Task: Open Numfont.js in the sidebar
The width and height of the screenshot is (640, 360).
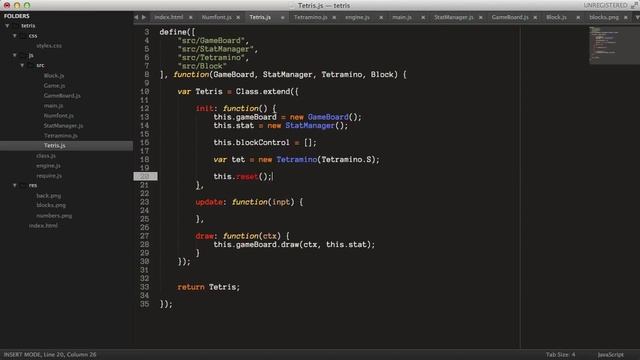Action: (58, 116)
